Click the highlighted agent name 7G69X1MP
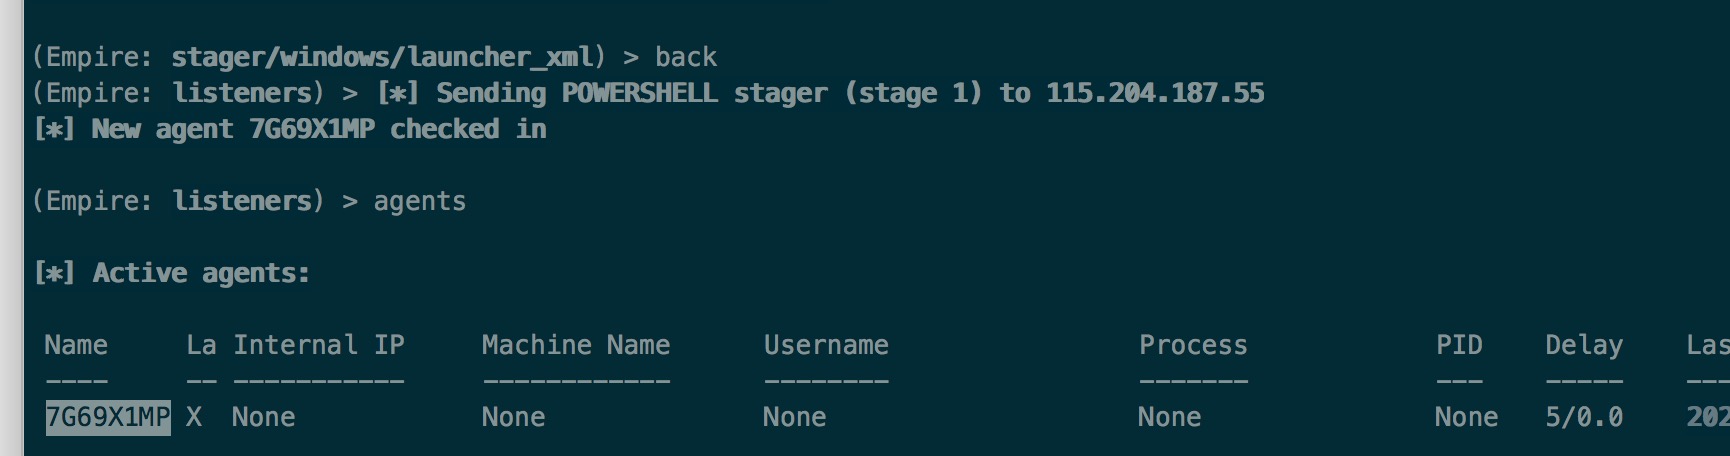This screenshot has height=456, width=1730. pos(108,417)
